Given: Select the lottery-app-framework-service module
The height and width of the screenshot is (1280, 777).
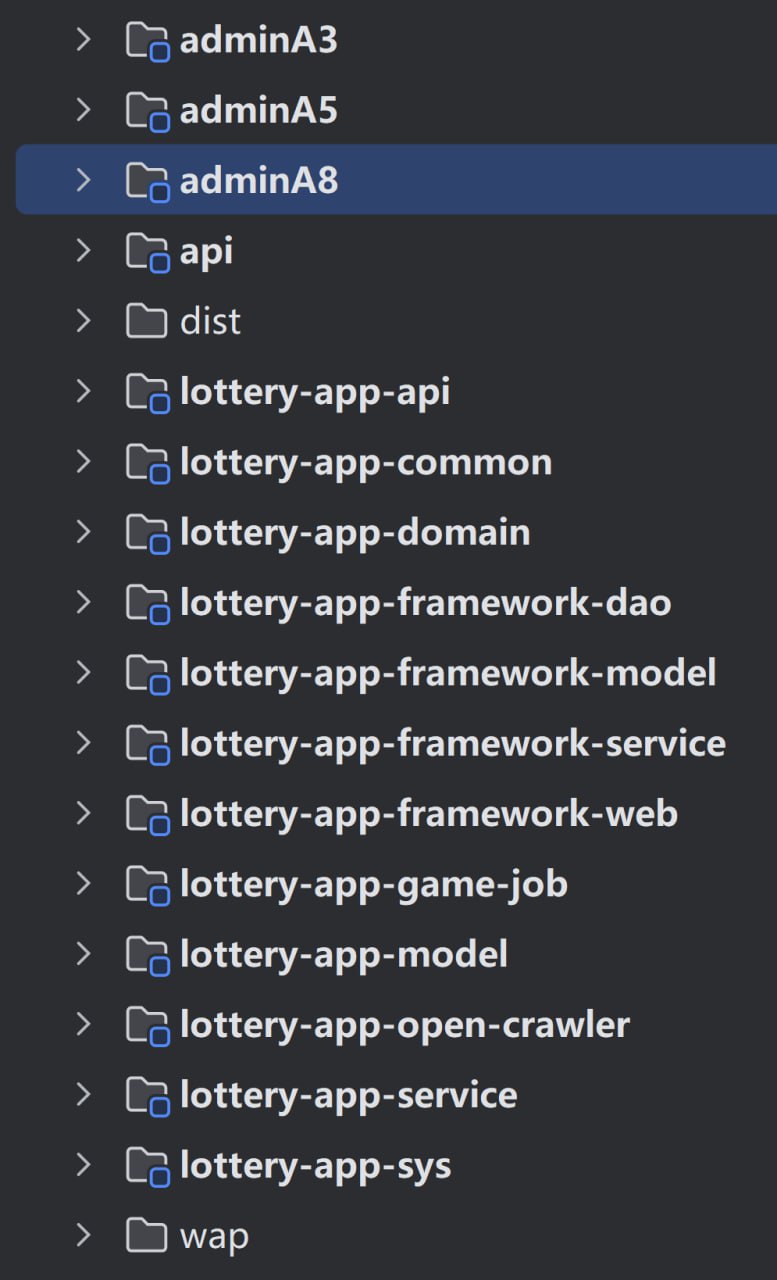Looking at the screenshot, I should (x=452, y=743).
